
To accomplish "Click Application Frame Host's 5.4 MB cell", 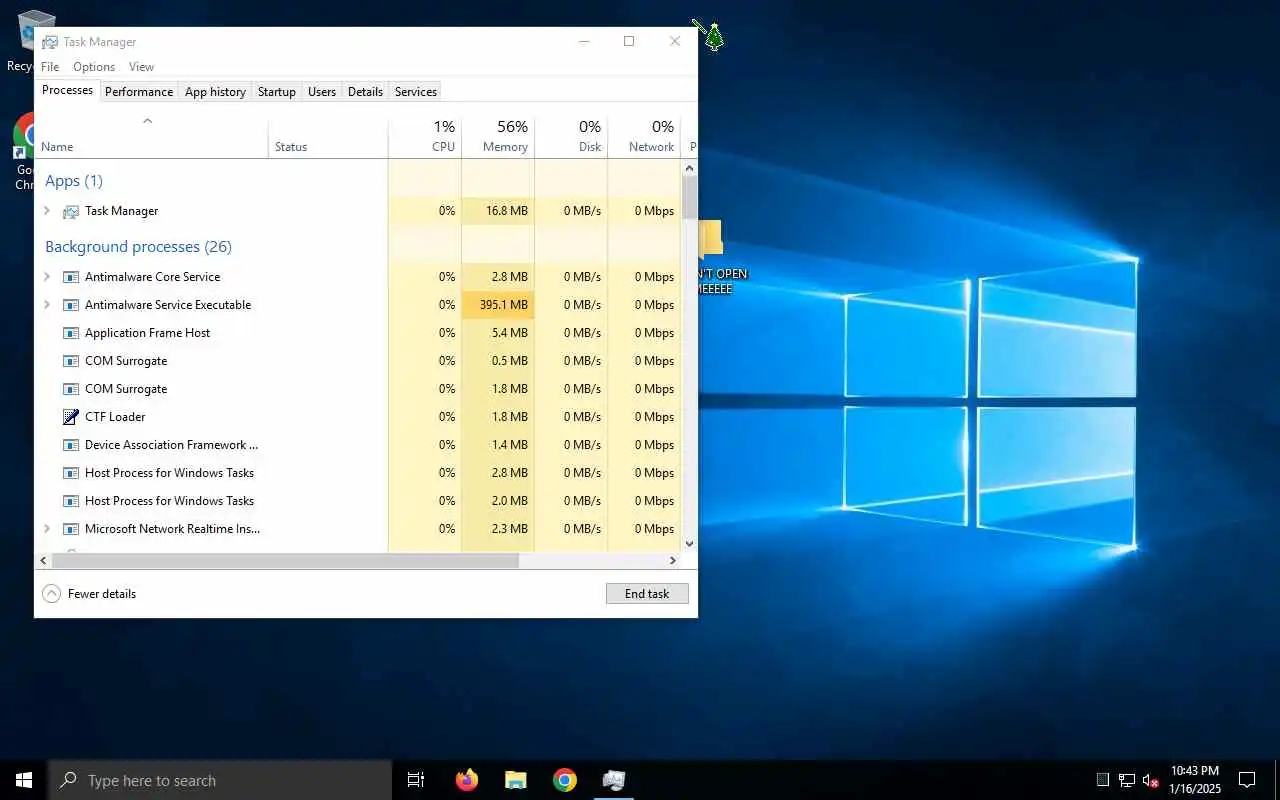I will tap(498, 333).
